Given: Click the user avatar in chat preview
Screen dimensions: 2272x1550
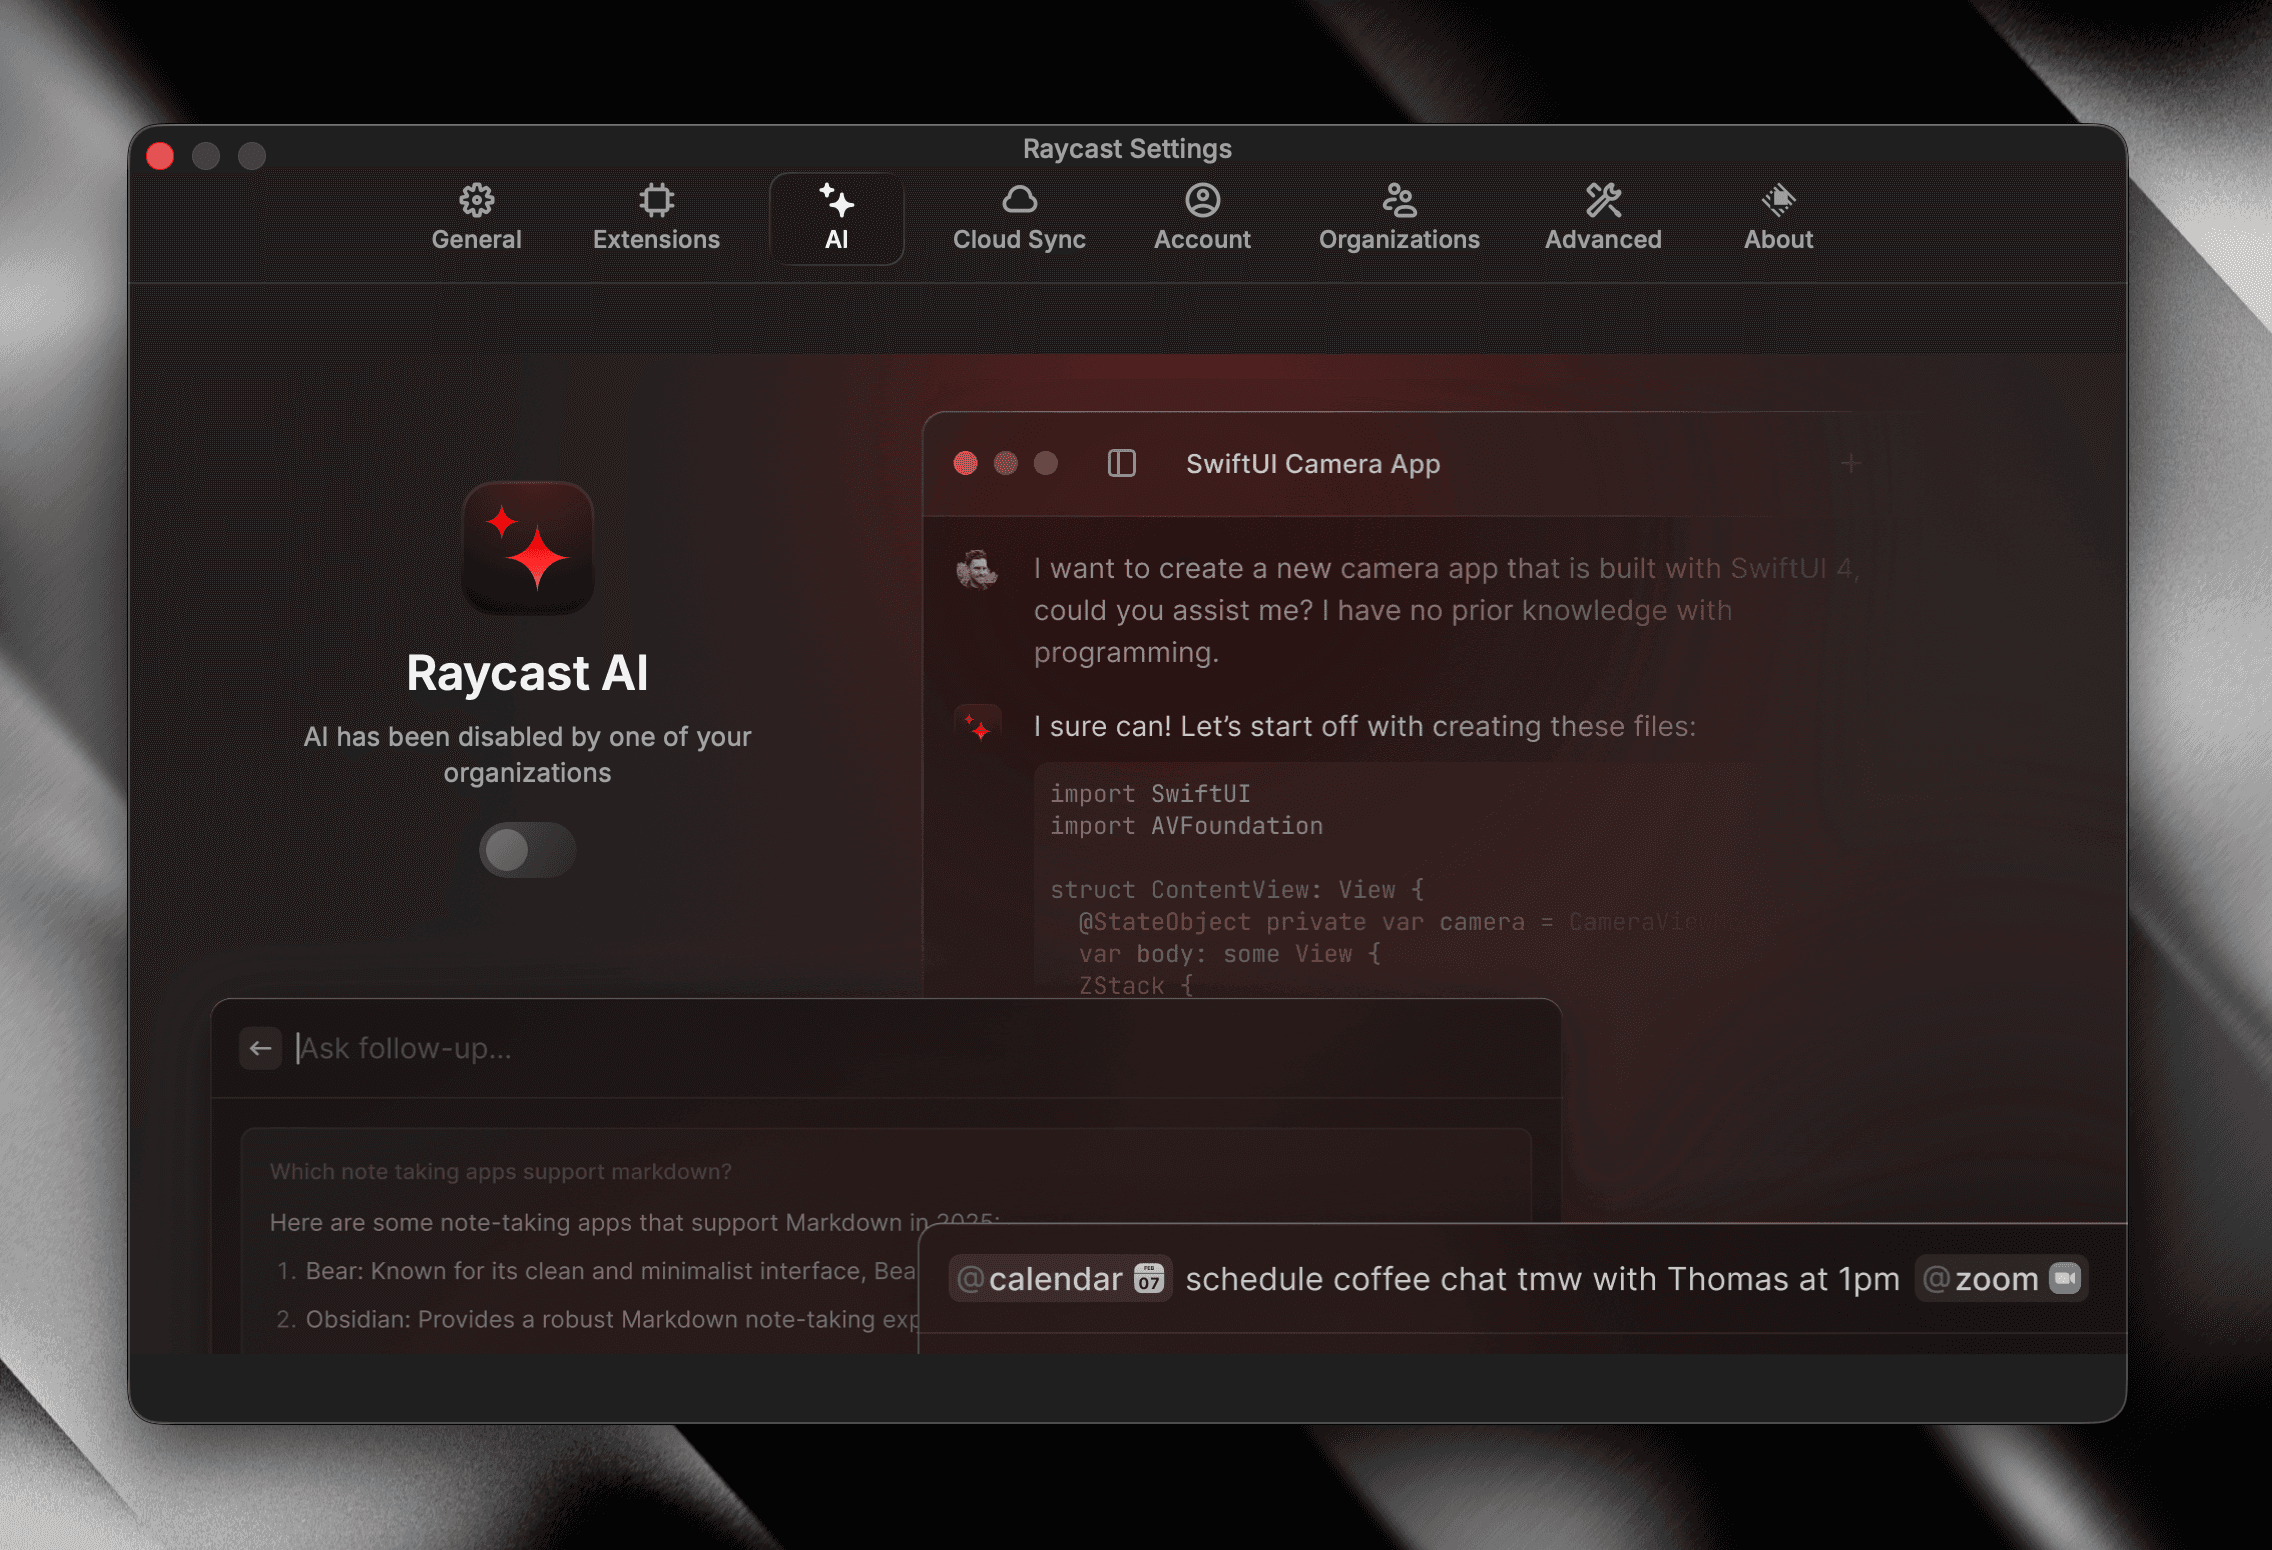Looking at the screenshot, I should tap(977, 569).
